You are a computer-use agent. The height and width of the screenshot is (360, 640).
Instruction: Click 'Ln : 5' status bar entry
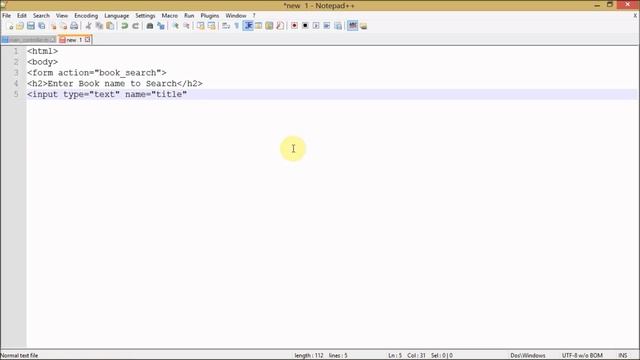395,356
